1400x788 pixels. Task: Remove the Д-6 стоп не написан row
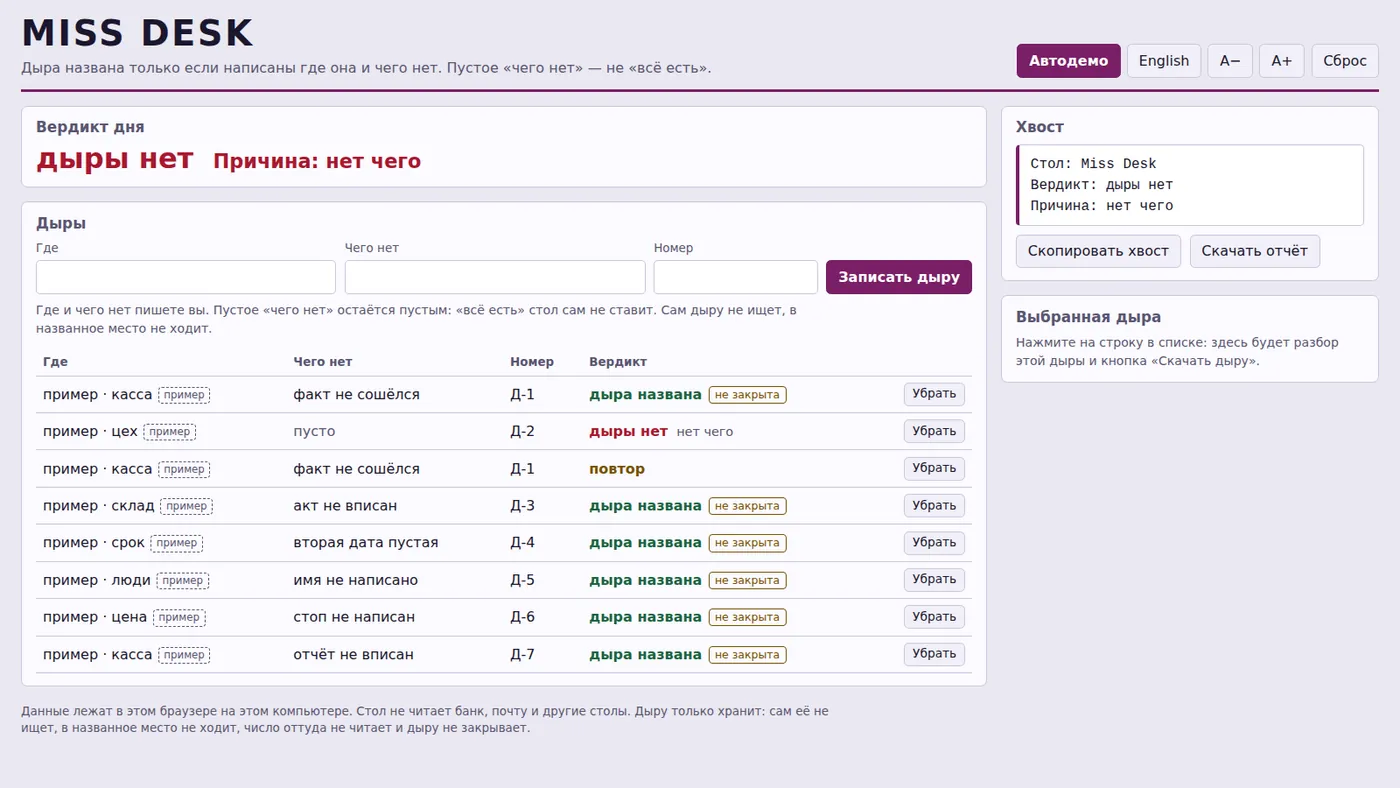coord(934,617)
